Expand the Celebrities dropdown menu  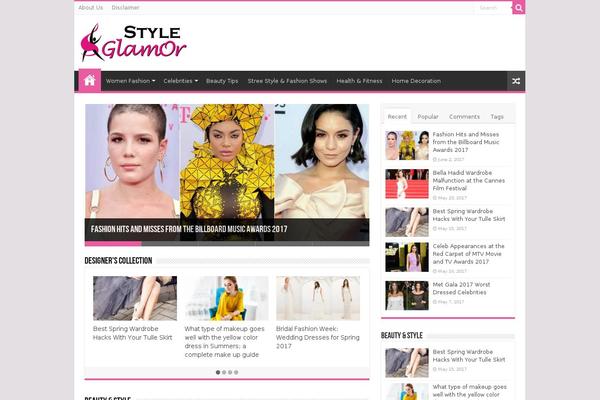pyautogui.click(x=181, y=81)
